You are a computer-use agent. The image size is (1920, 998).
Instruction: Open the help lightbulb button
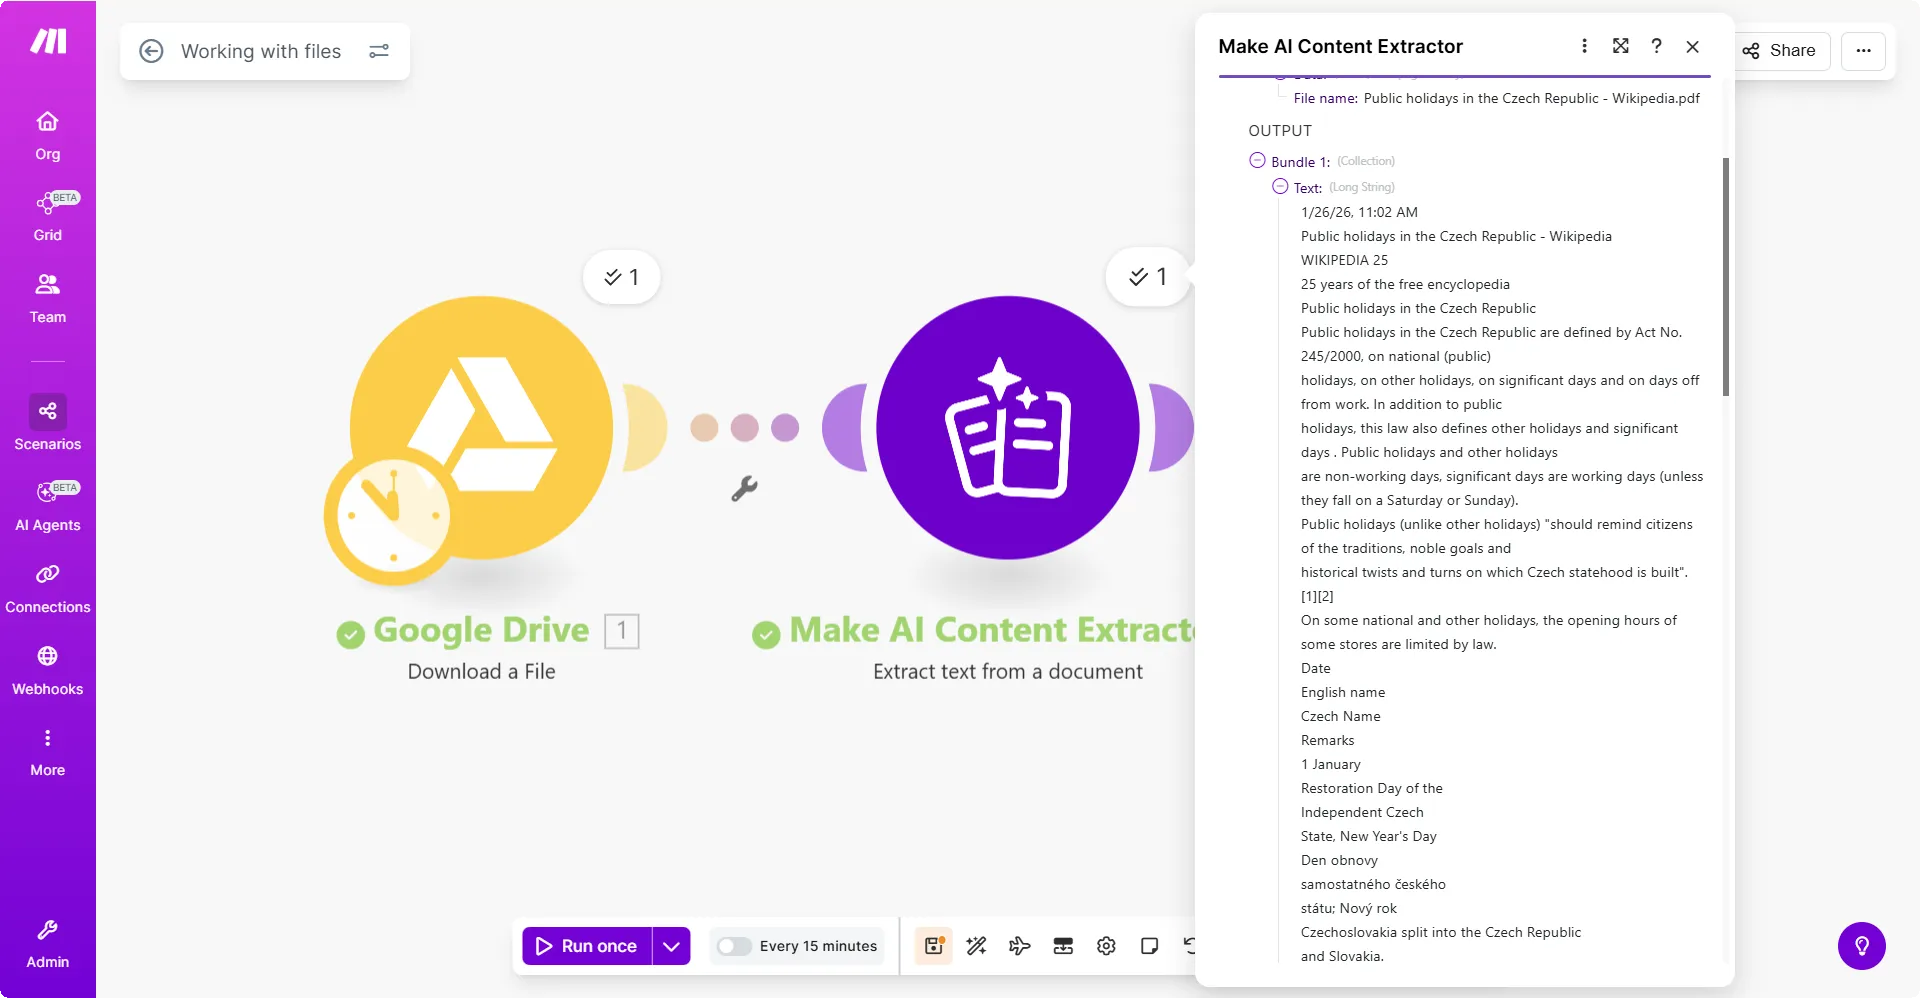(1862, 946)
